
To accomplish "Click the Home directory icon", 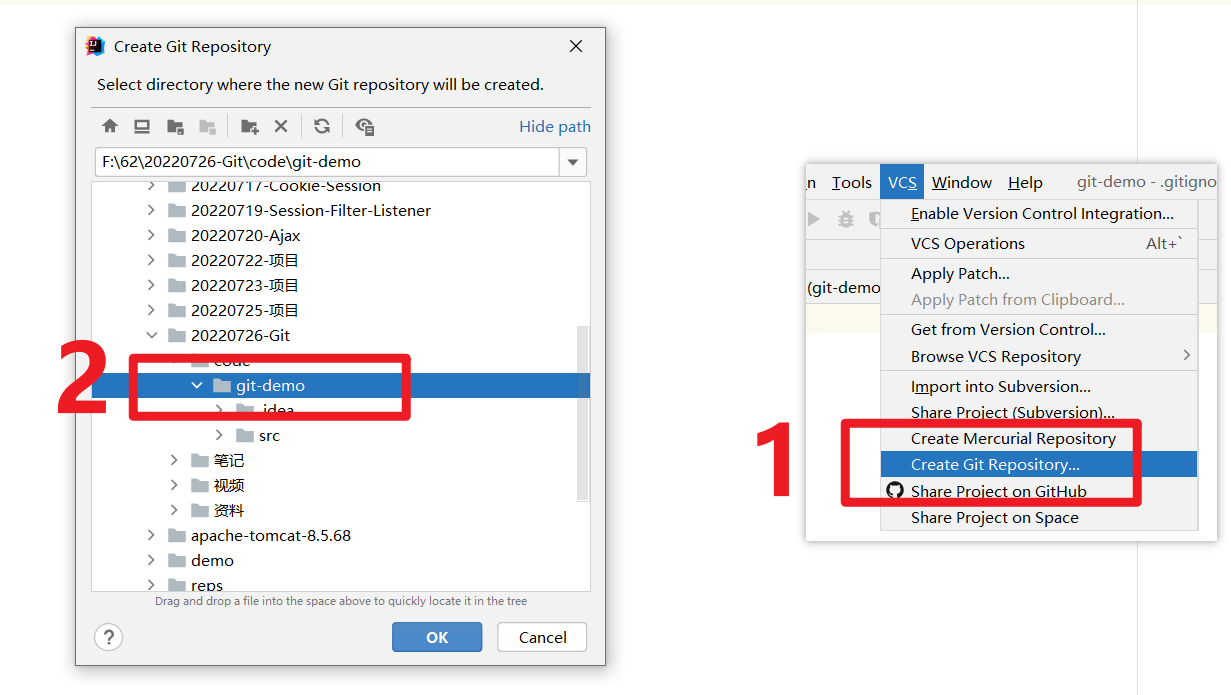I will (110, 126).
